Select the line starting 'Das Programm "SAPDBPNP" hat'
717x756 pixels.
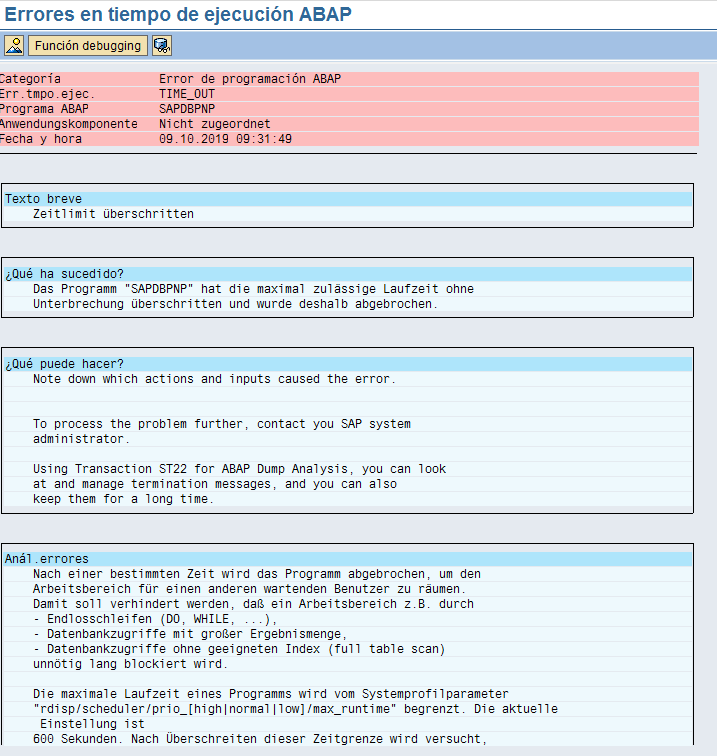click(x=253, y=289)
